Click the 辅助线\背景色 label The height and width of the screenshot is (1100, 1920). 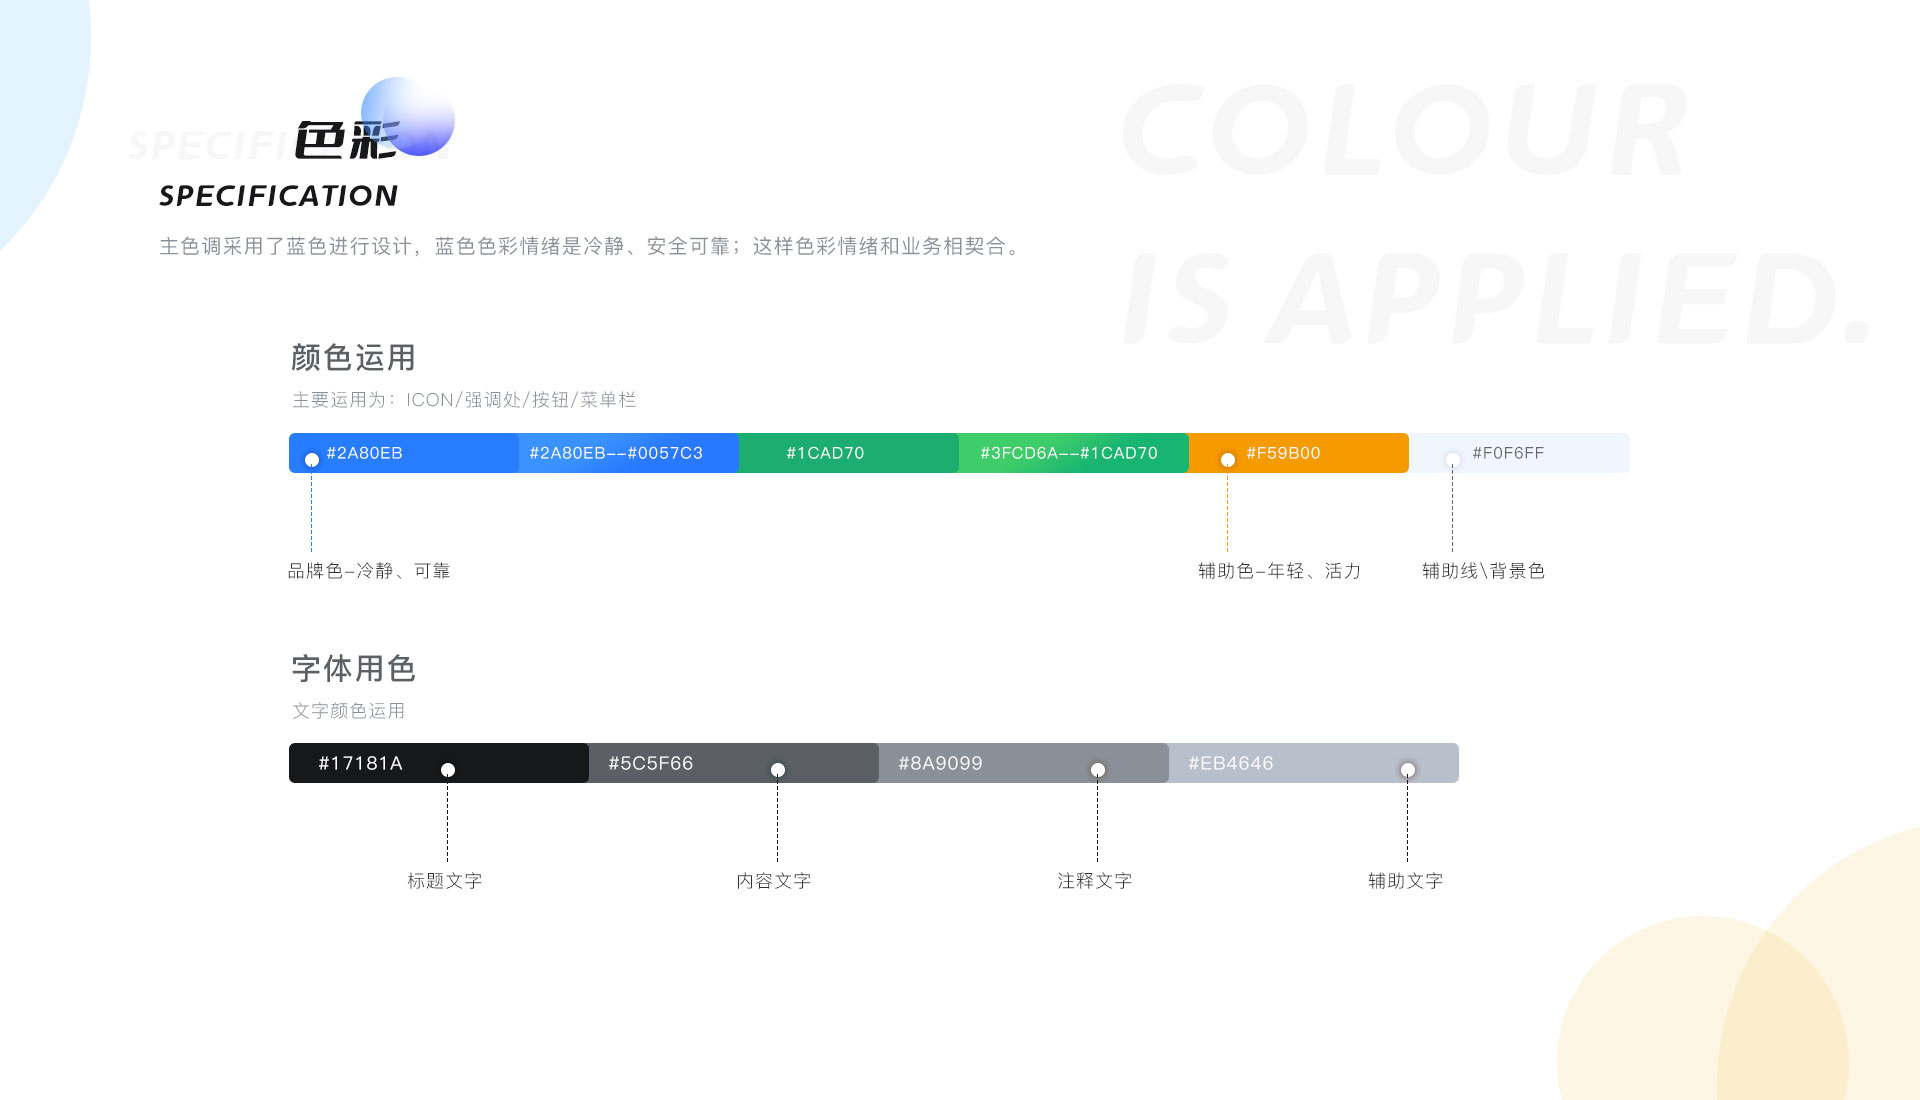click(x=1484, y=571)
